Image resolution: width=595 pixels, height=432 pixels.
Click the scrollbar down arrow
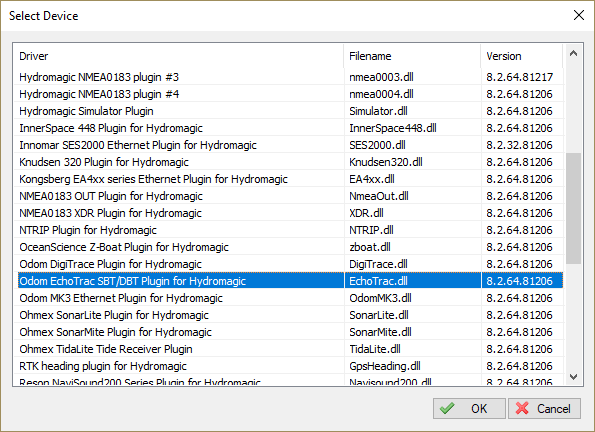point(573,377)
